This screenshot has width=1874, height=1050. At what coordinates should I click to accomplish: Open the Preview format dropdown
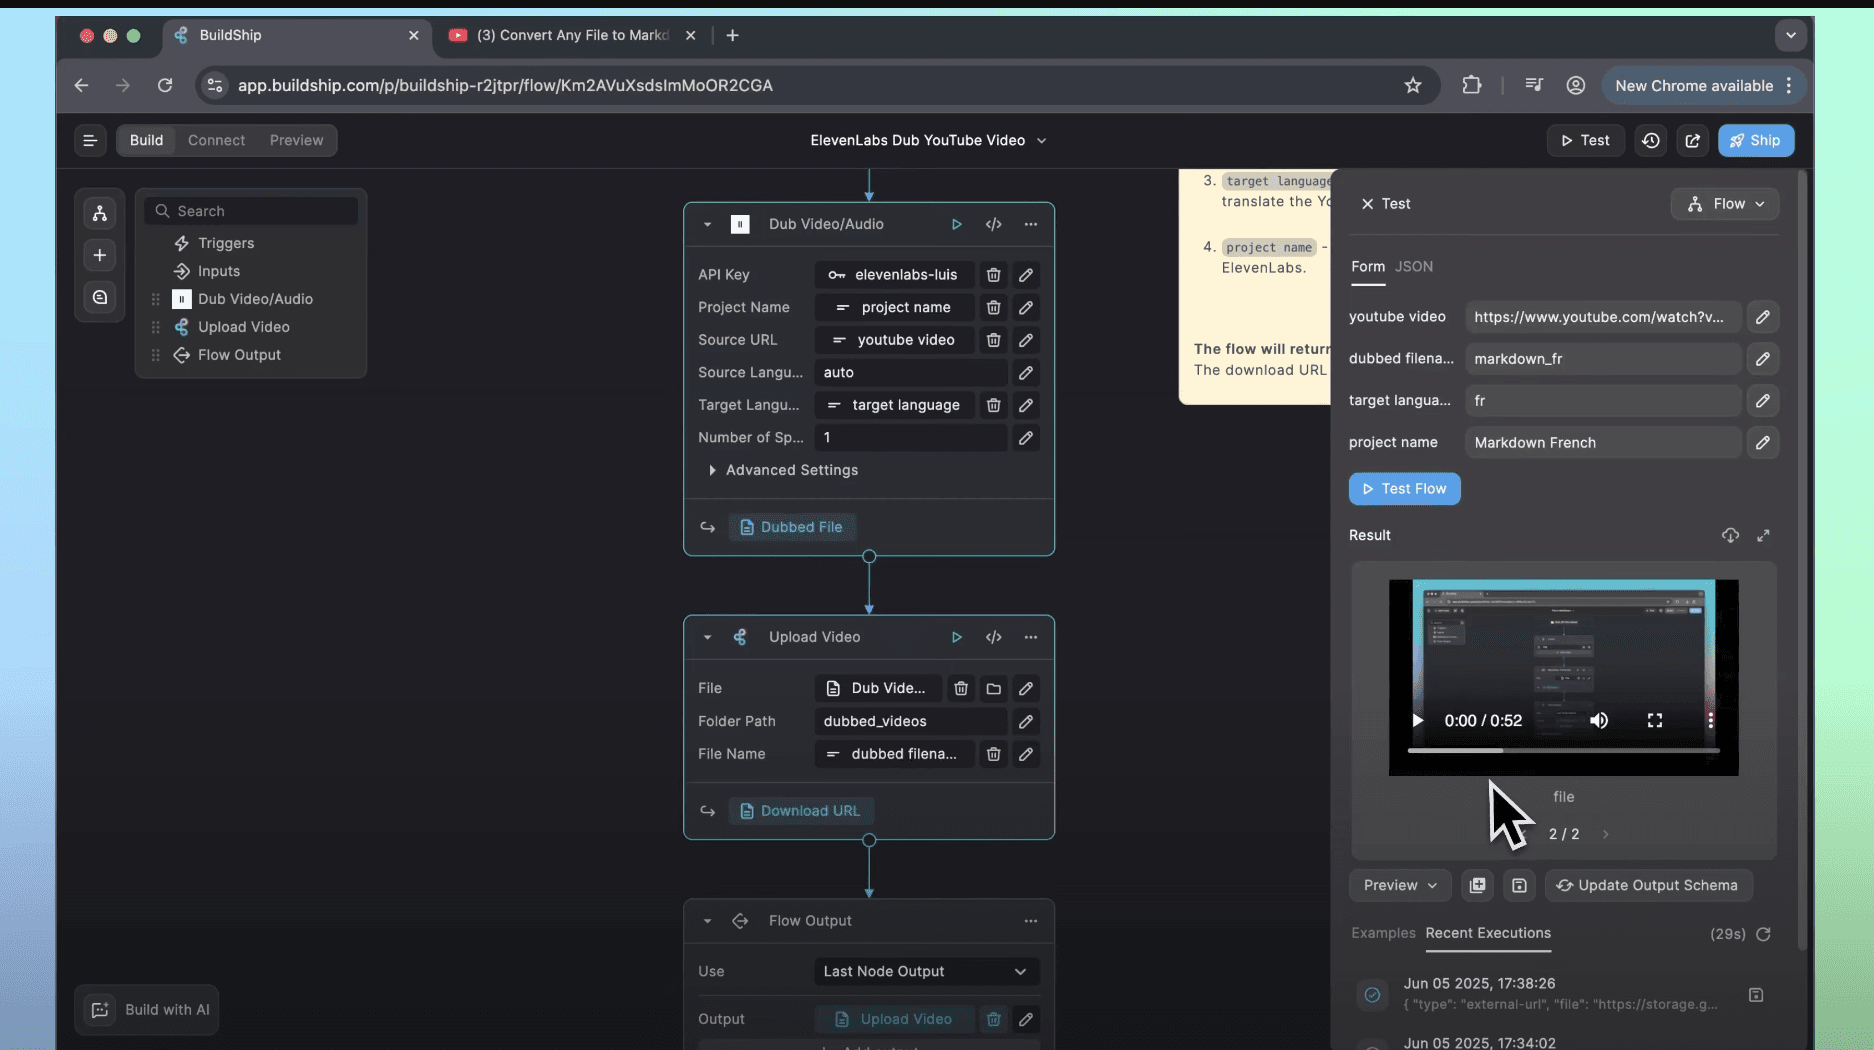(x=1400, y=885)
